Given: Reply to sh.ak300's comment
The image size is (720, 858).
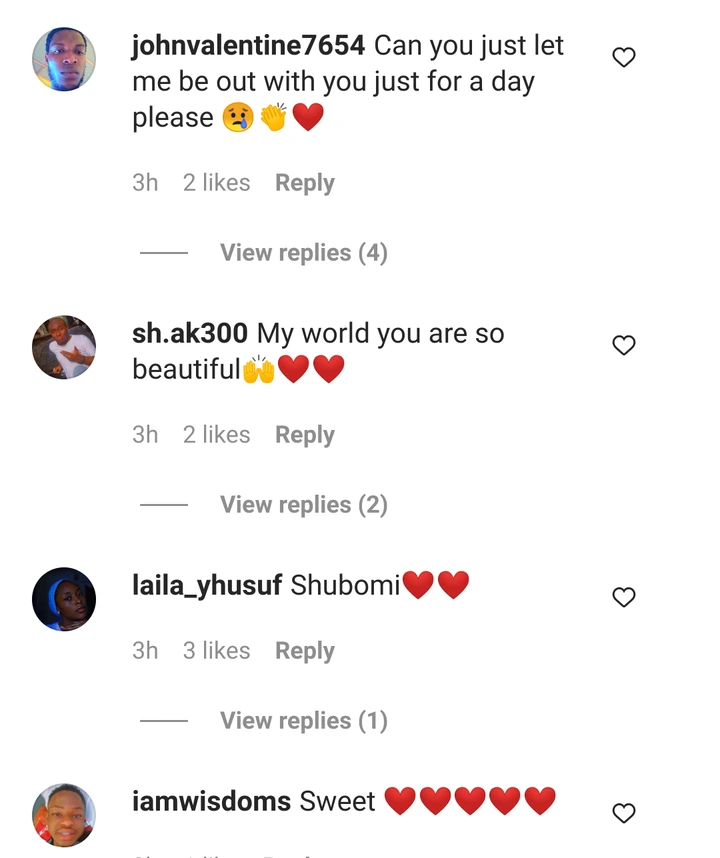Looking at the screenshot, I should 305,435.
